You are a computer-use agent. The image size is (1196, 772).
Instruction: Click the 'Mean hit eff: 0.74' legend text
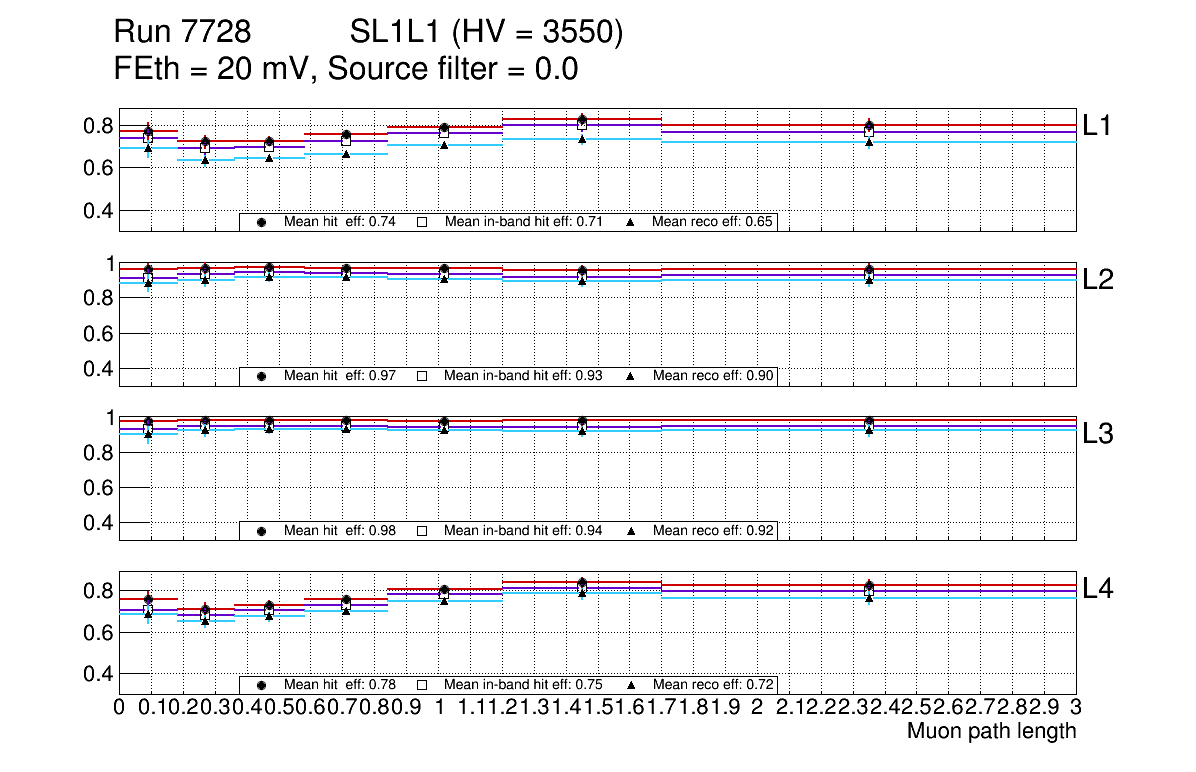click(x=340, y=222)
